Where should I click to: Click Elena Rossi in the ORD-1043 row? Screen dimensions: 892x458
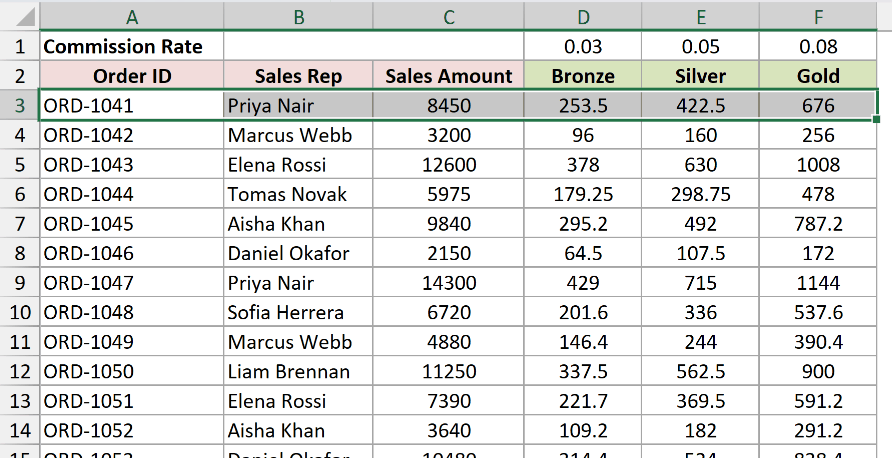(299, 164)
